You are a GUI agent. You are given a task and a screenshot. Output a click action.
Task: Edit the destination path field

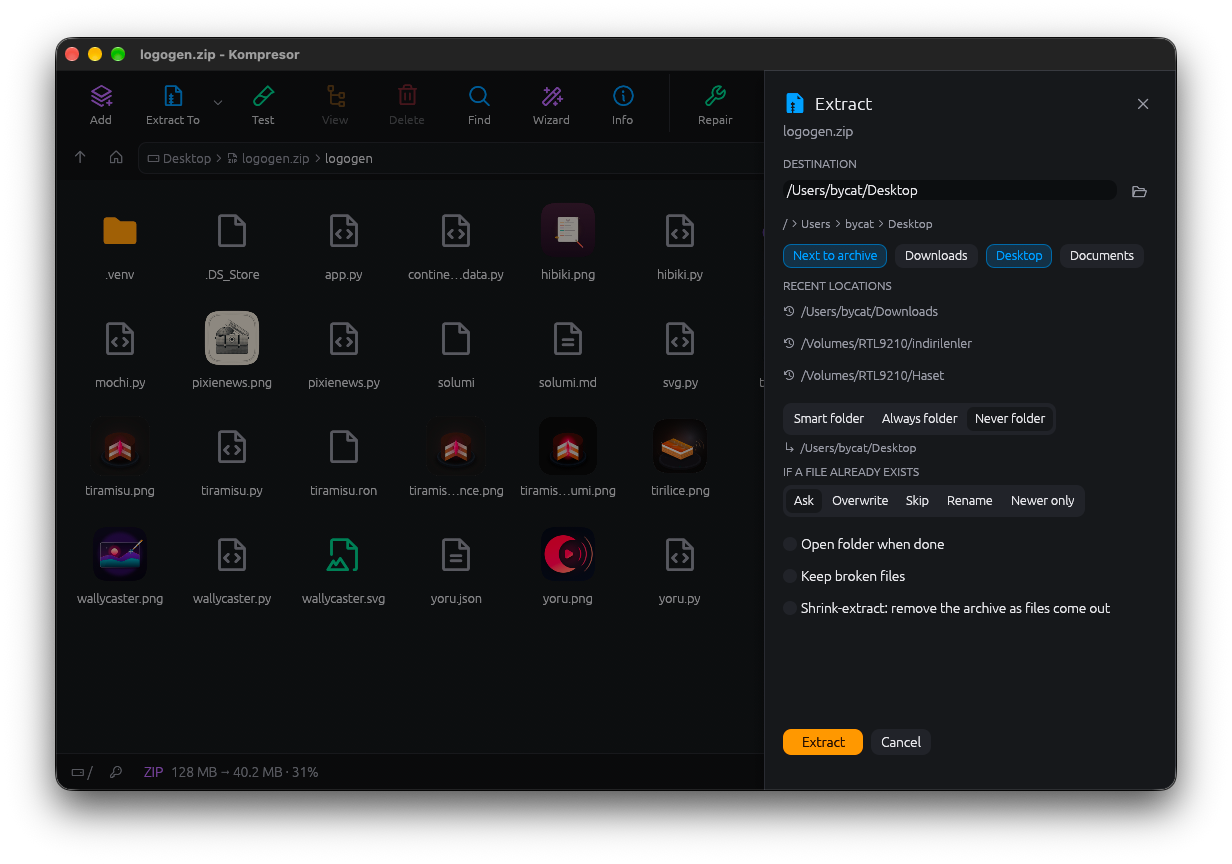(x=949, y=190)
